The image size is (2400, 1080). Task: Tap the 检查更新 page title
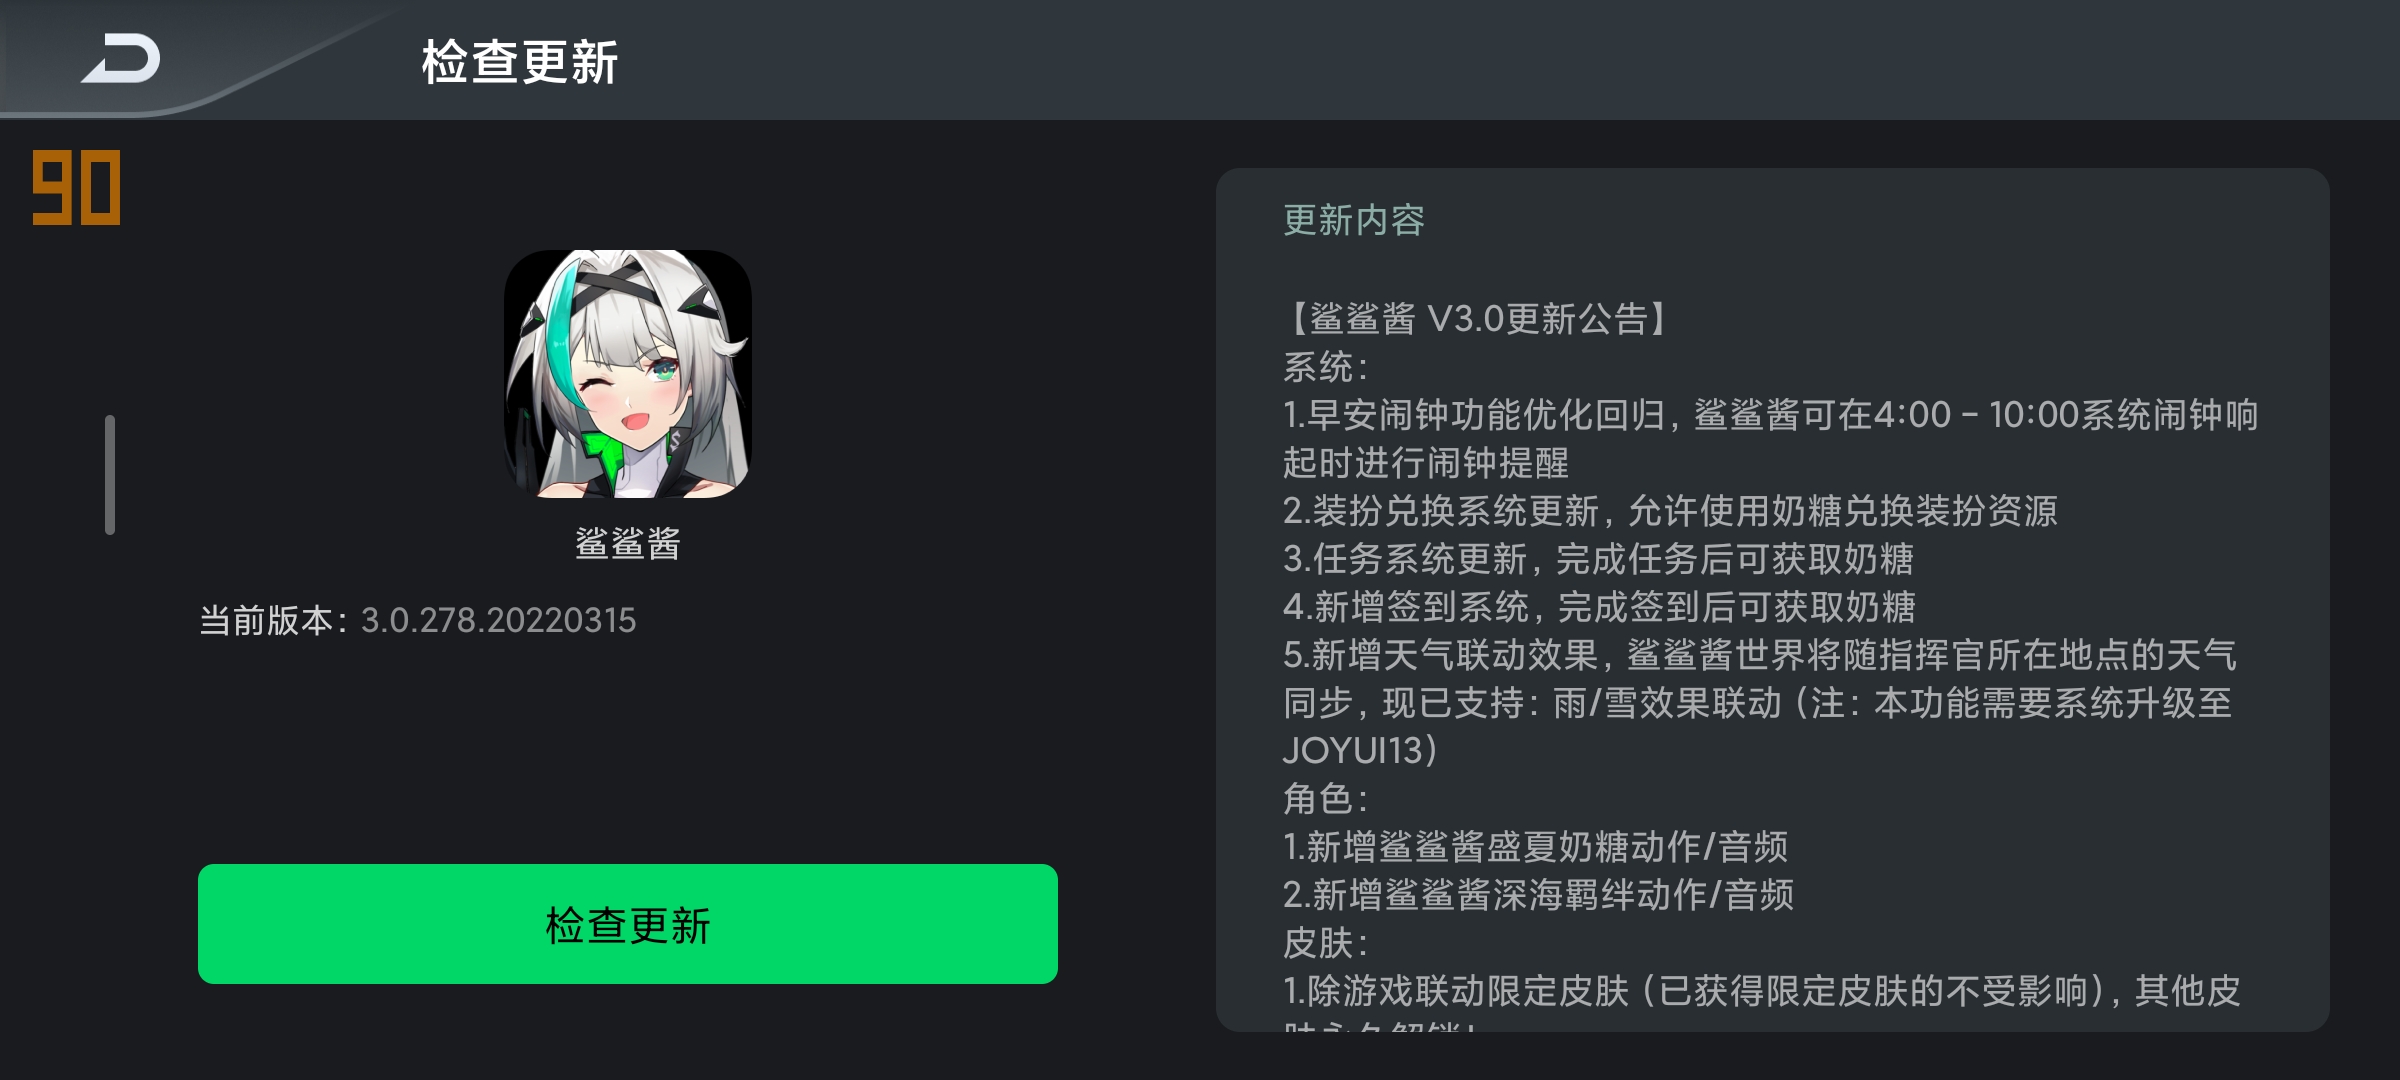coord(520,62)
